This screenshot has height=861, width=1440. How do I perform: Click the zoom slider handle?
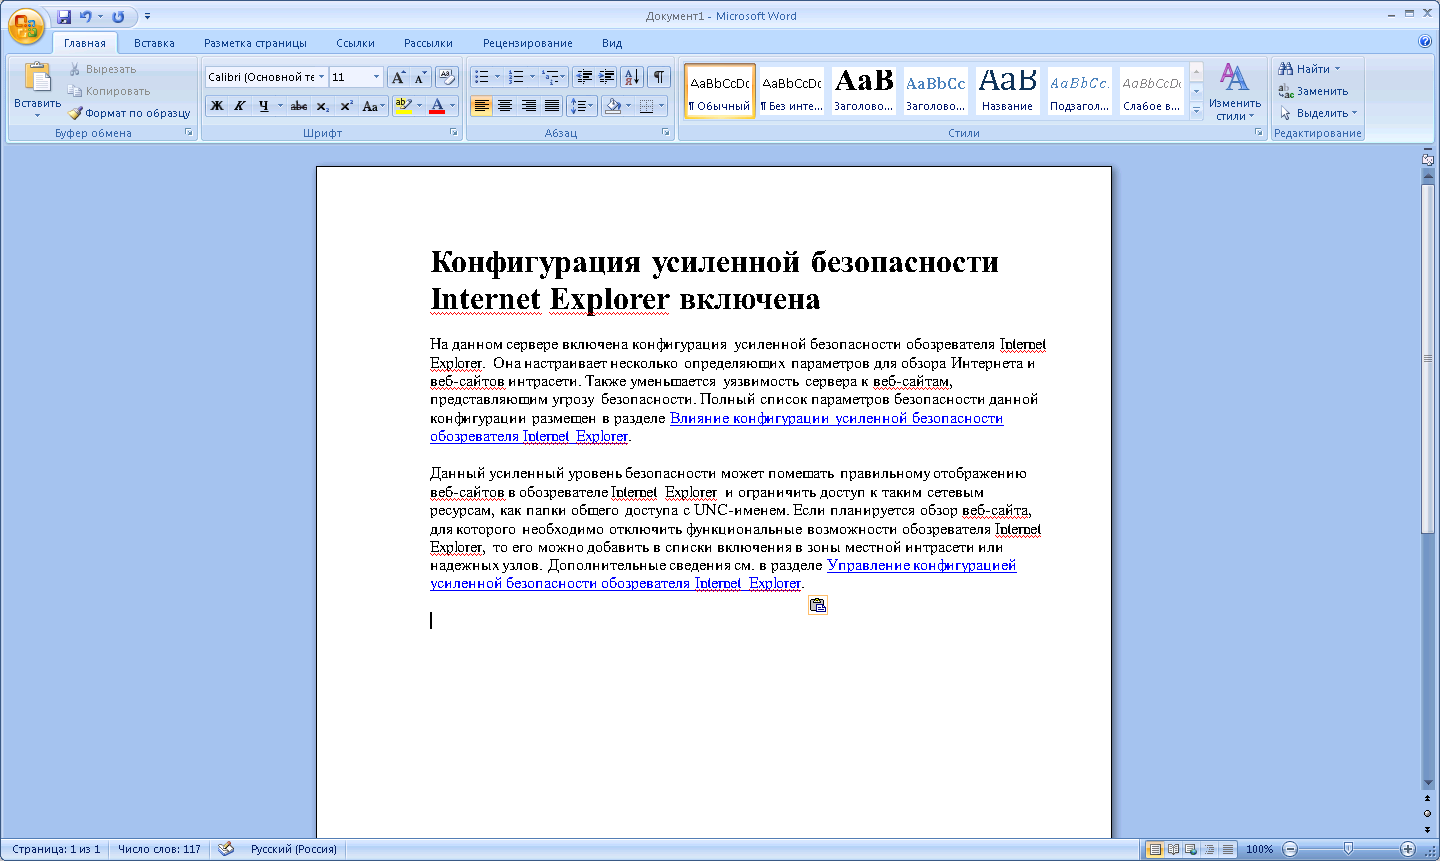(1348, 849)
